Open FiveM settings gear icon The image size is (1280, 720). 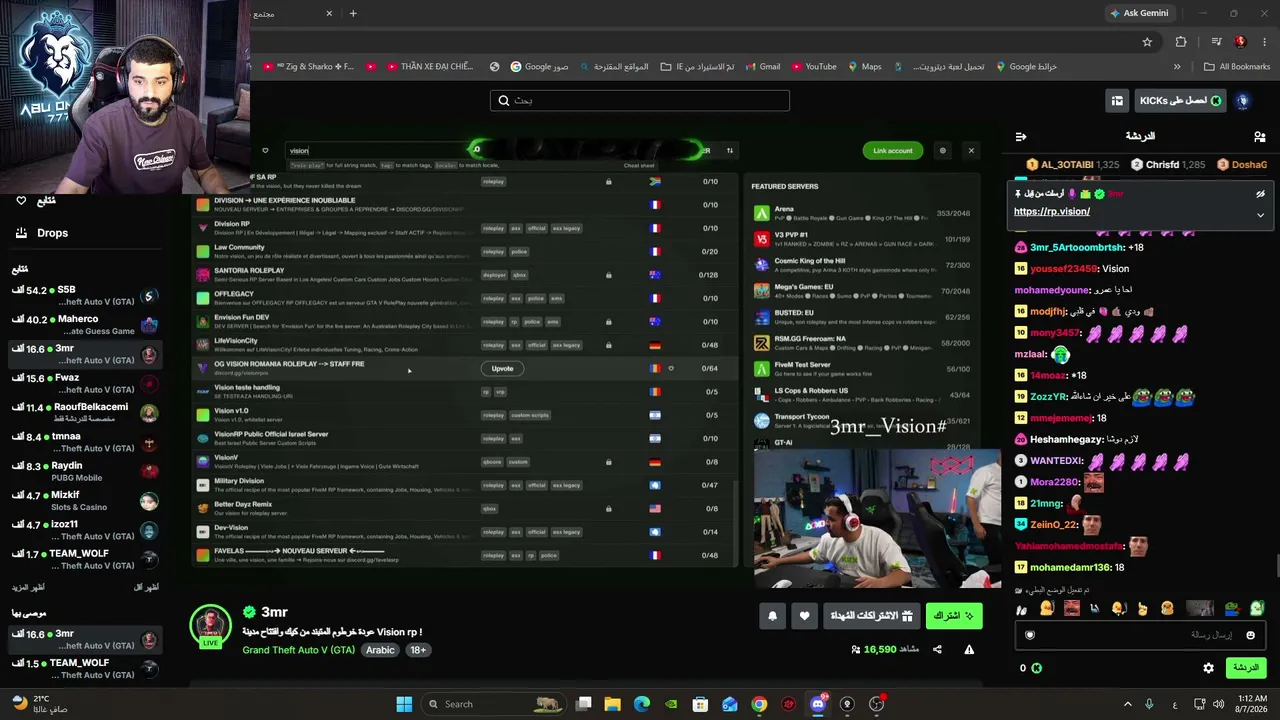[942, 151]
